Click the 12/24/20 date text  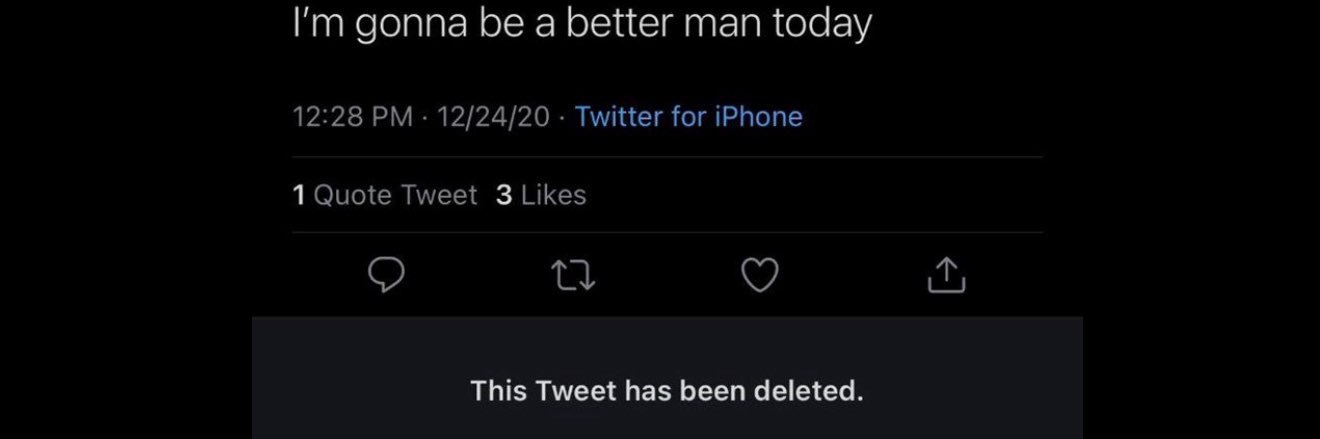click(493, 117)
